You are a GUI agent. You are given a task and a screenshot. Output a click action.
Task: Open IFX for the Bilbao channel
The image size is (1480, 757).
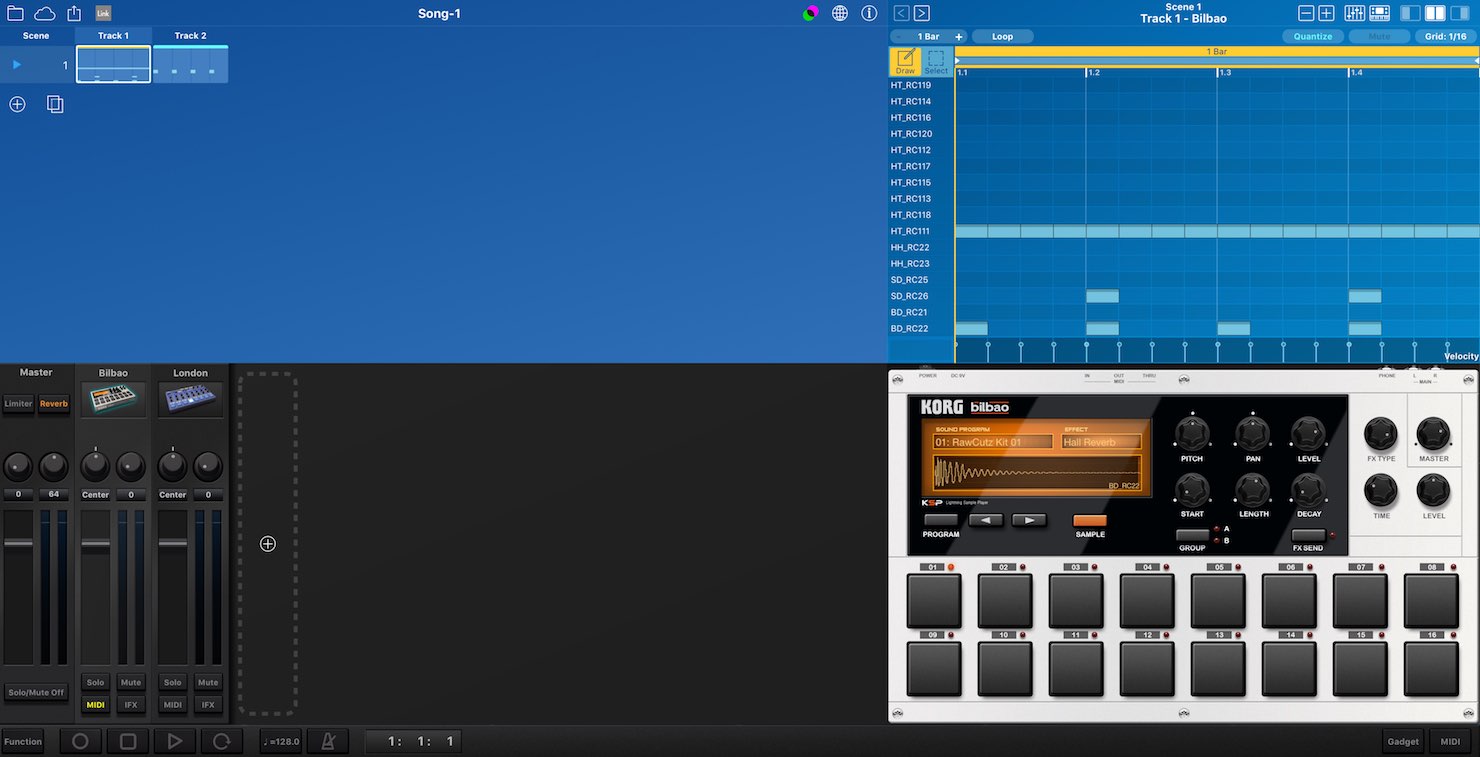[131, 705]
